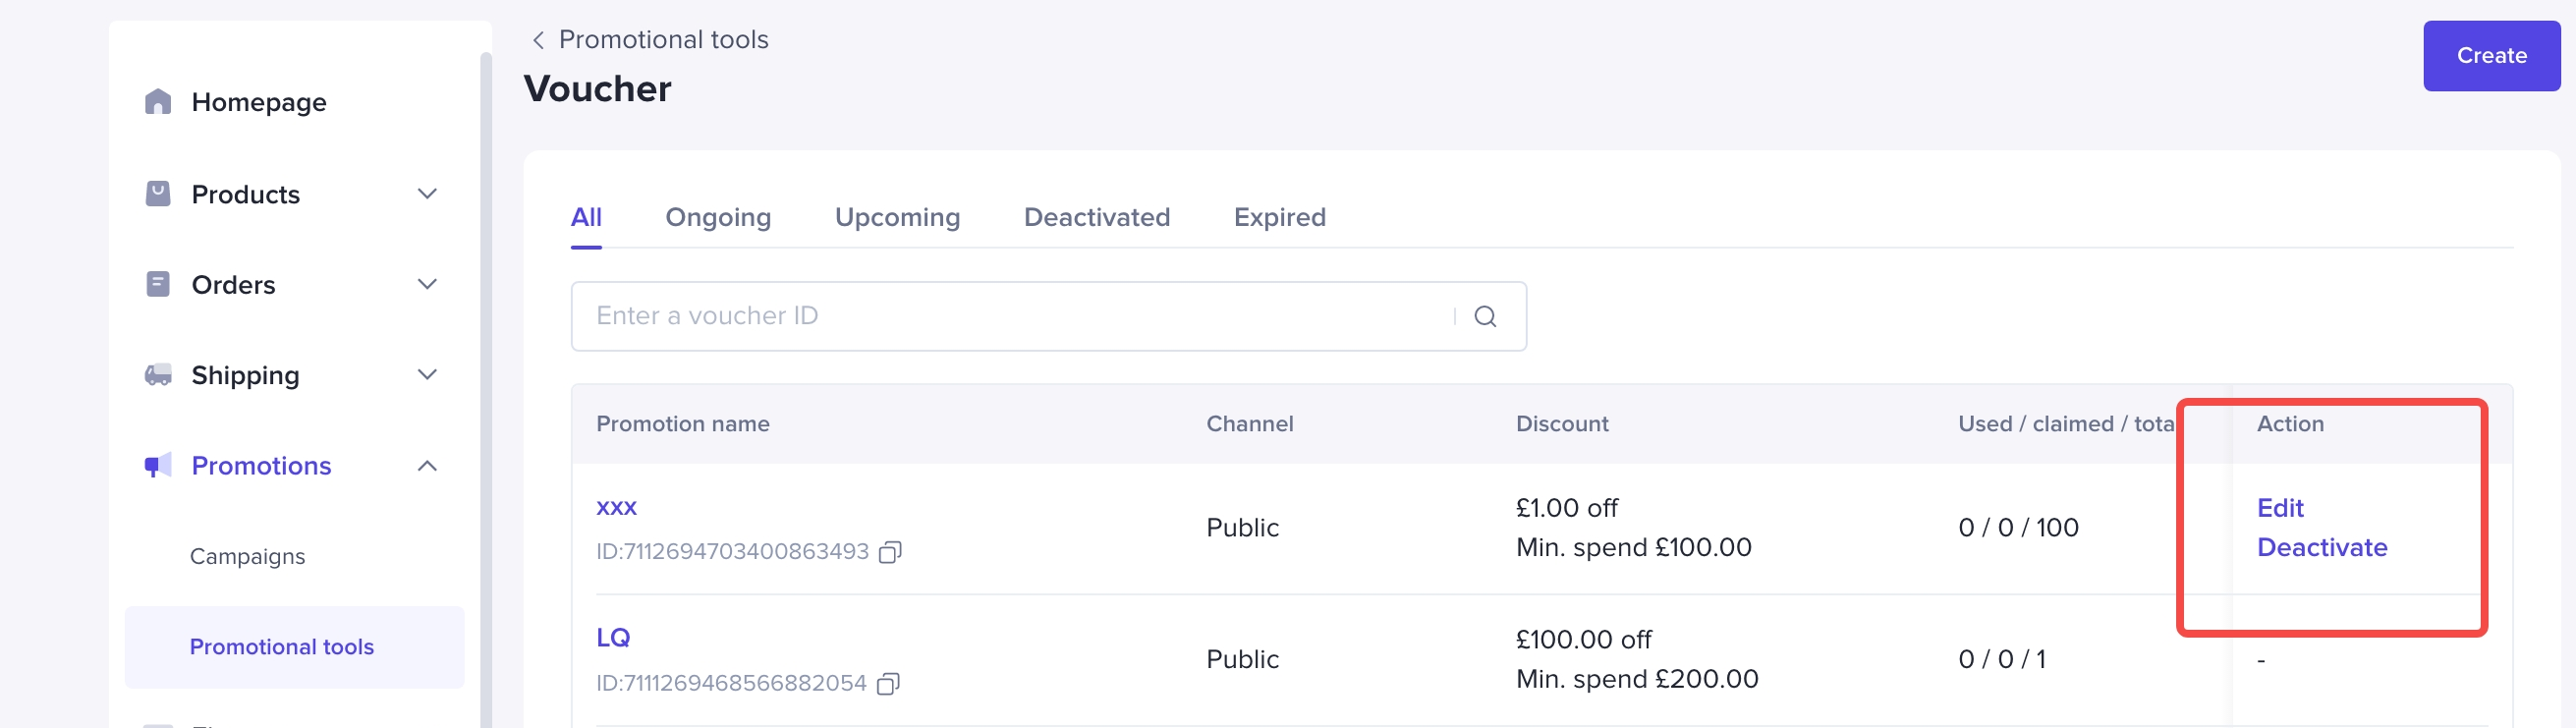Click the search magnifier icon
2576x728 pixels.
[1485, 316]
